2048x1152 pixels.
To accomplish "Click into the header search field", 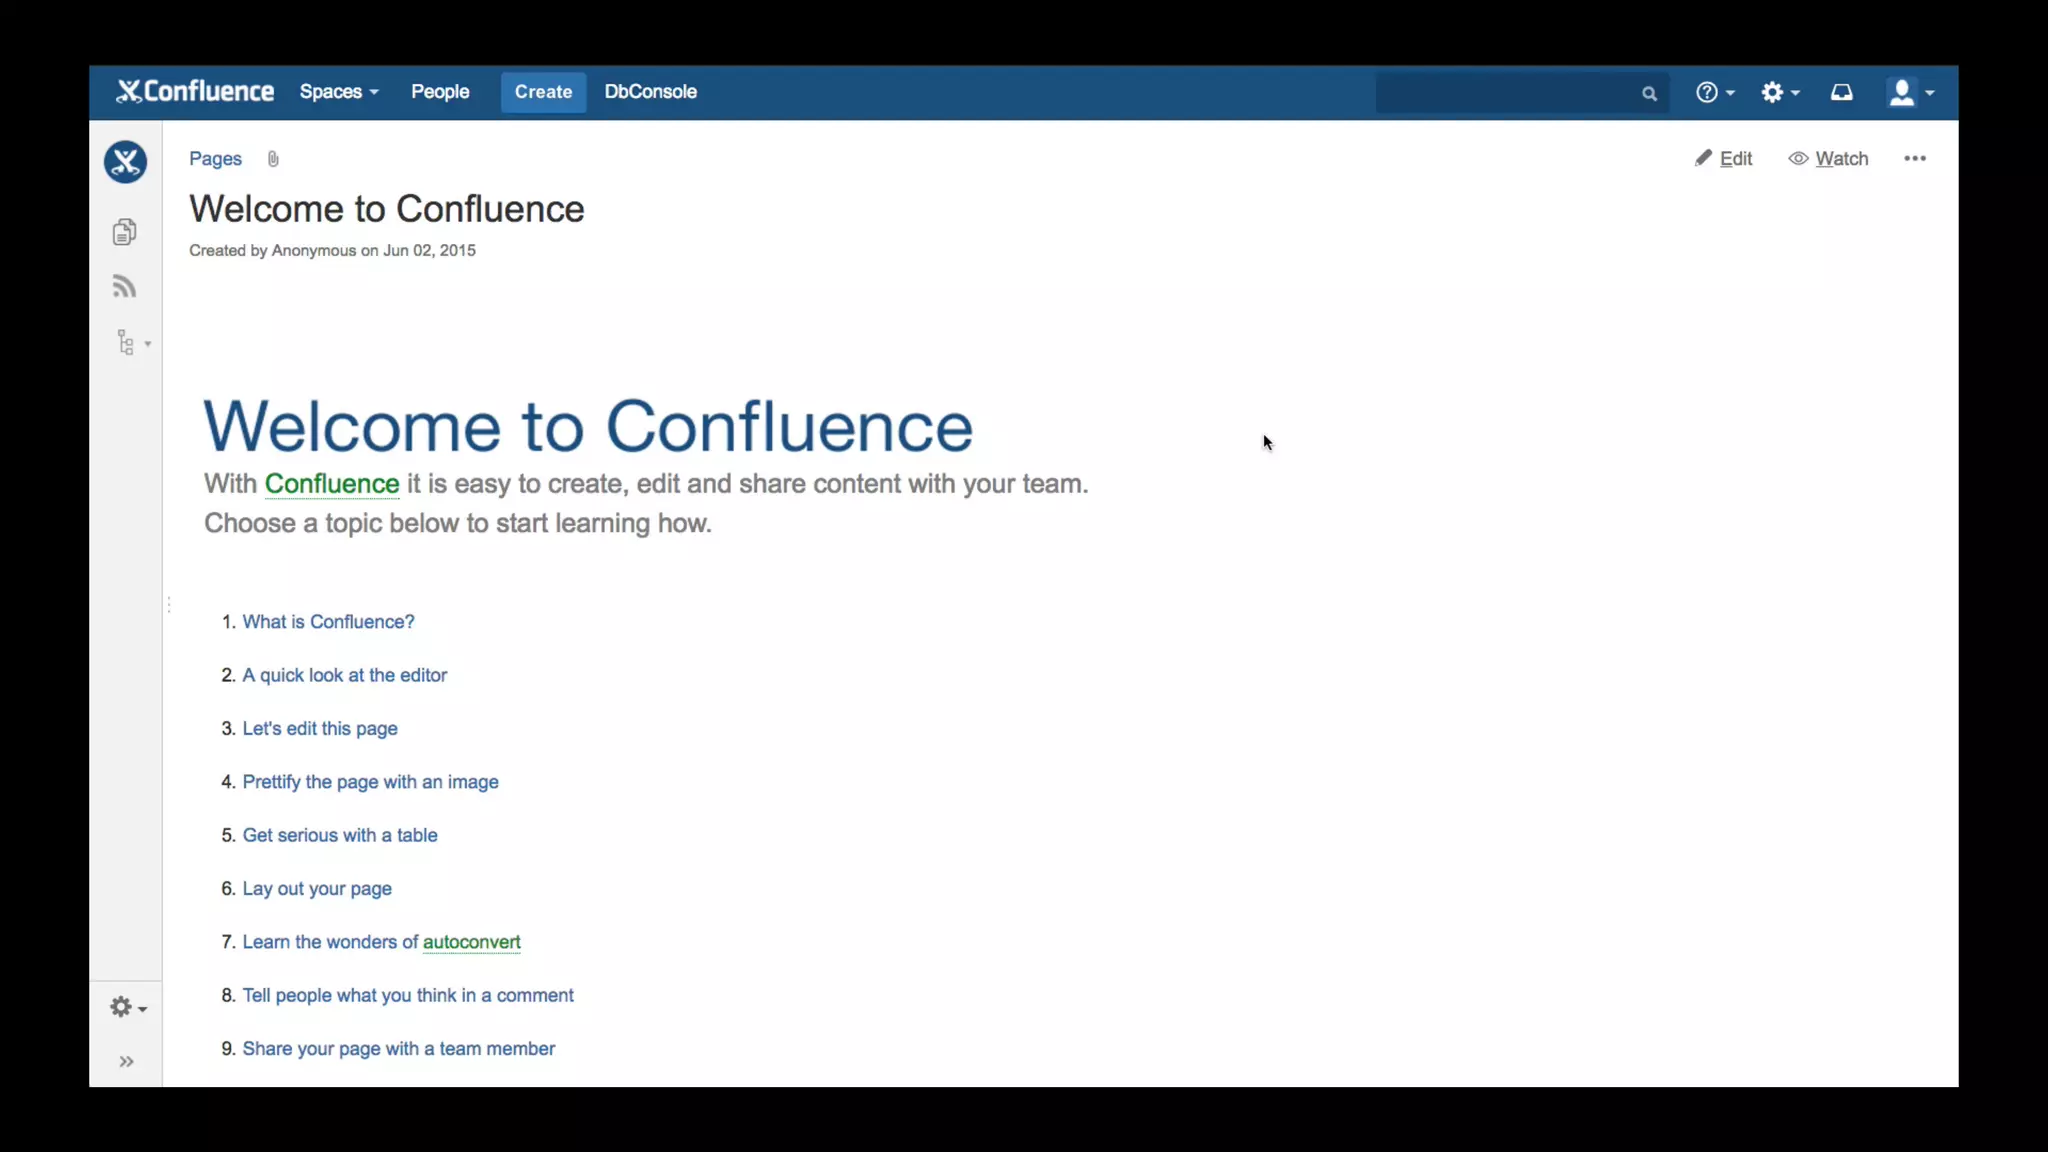I will (x=1505, y=93).
